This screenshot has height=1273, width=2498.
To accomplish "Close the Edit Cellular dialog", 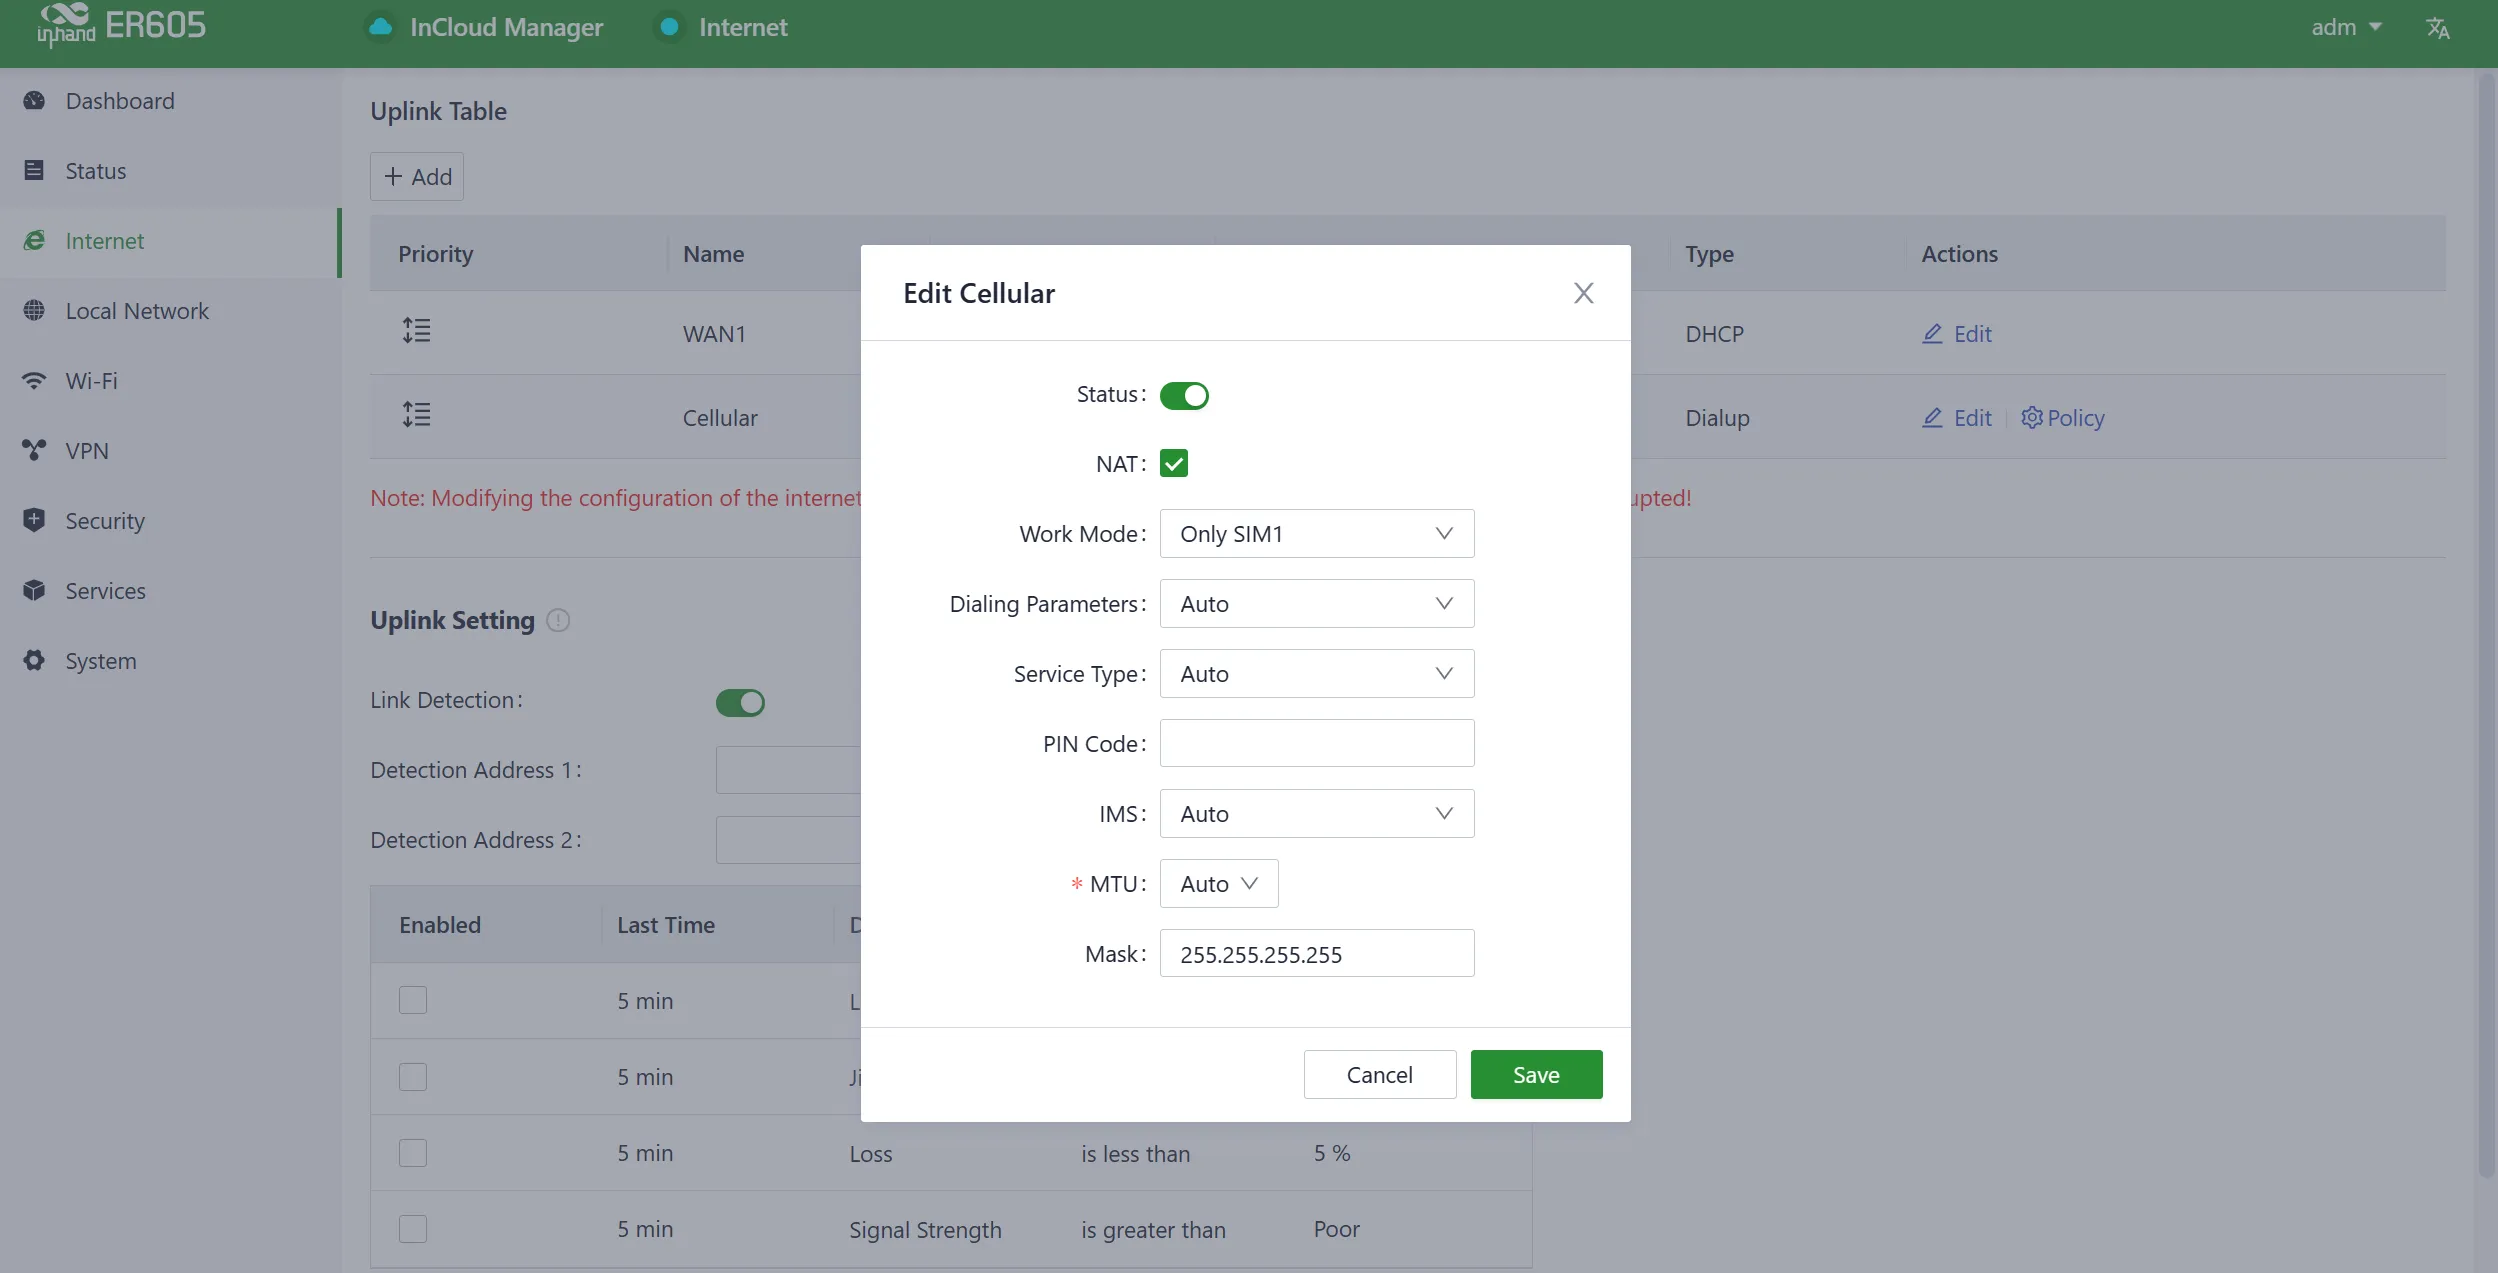I will point(1583,293).
